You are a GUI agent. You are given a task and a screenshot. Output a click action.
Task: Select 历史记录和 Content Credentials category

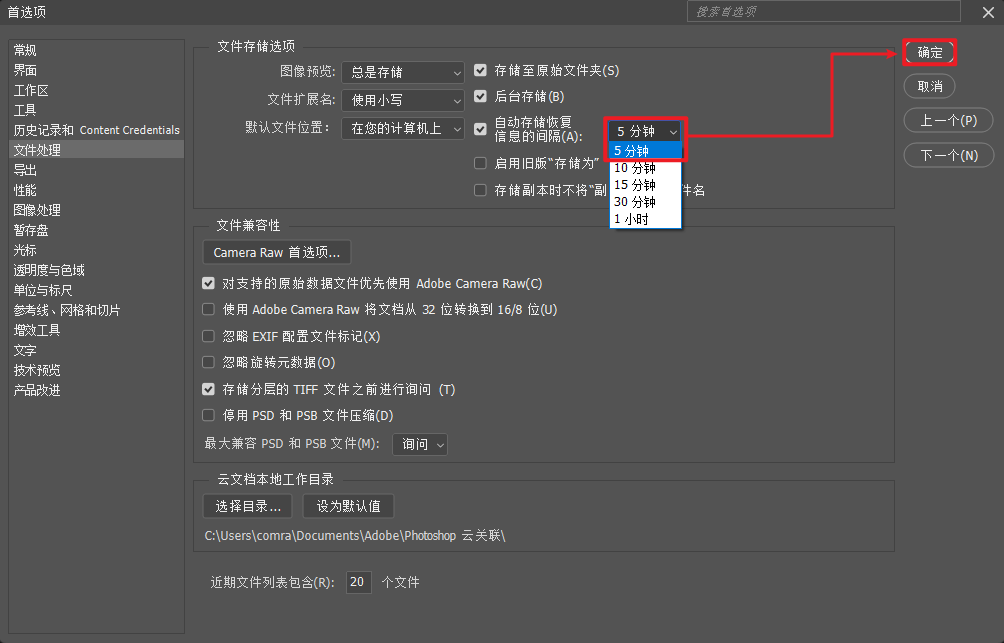pyautogui.click(x=97, y=130)
